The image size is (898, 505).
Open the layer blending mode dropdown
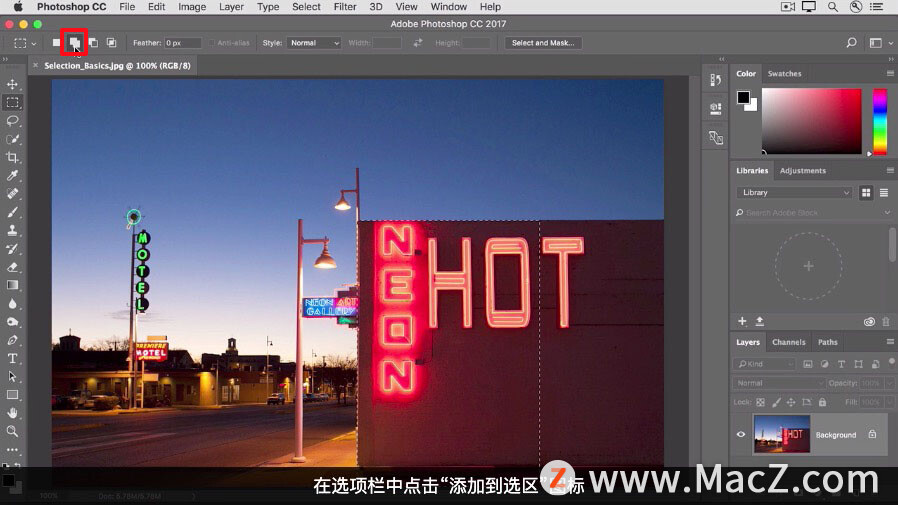(x=779, y=383)
